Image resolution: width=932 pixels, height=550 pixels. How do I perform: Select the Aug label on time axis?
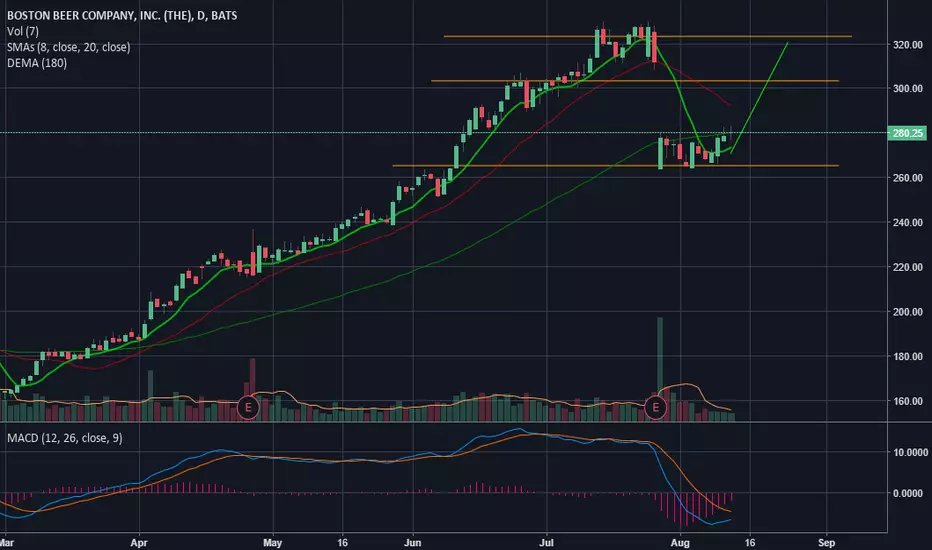(680, 543)
